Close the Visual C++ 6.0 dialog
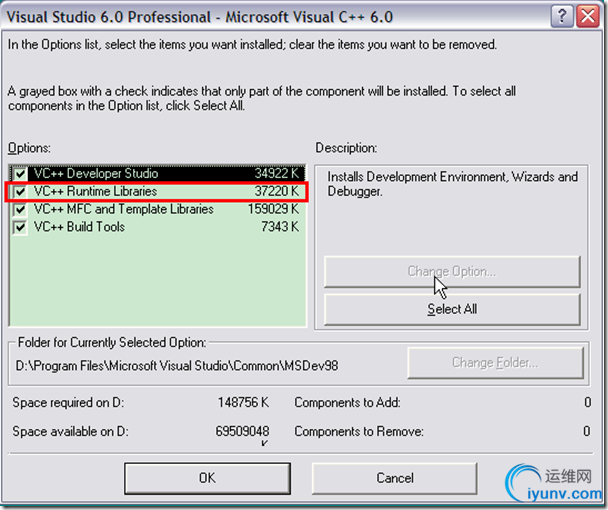608x510 pixels. pos(588,17)
